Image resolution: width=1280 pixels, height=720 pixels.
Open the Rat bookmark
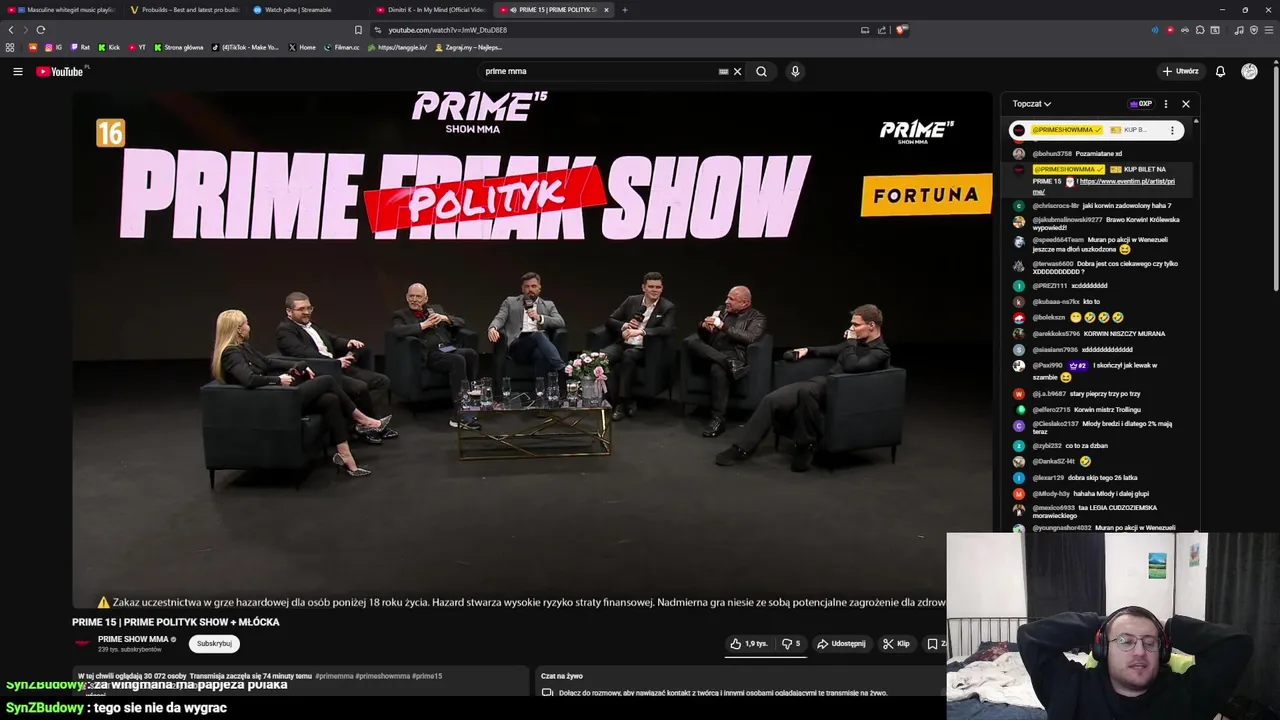80,47
